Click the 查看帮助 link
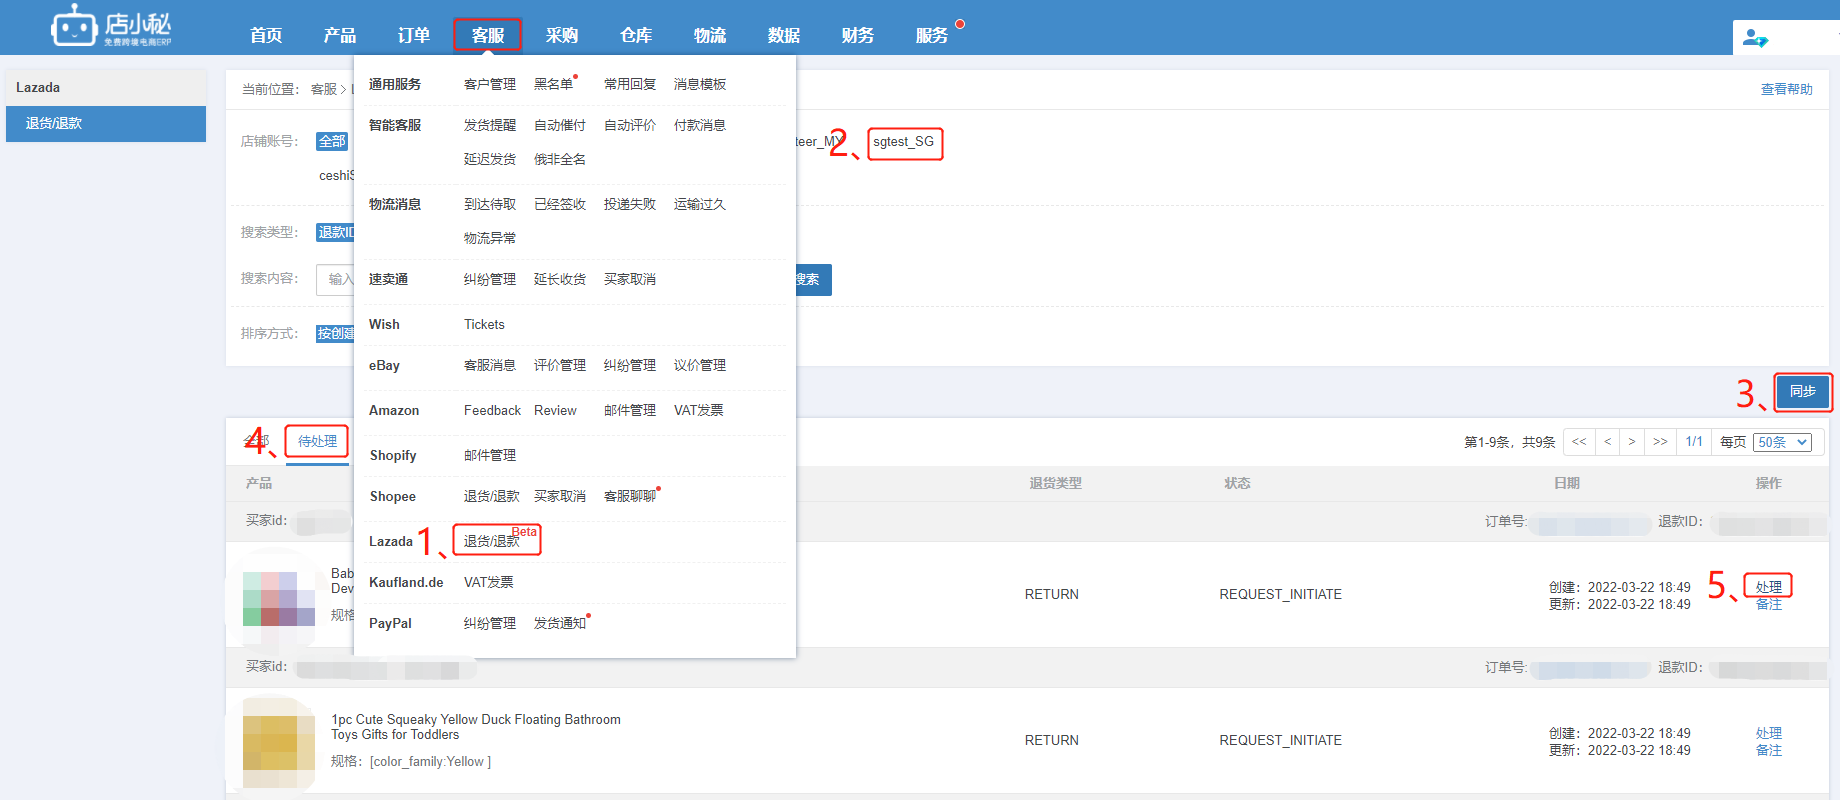The height and width of the screenshot is (800, 1840). pos(1787,89)
